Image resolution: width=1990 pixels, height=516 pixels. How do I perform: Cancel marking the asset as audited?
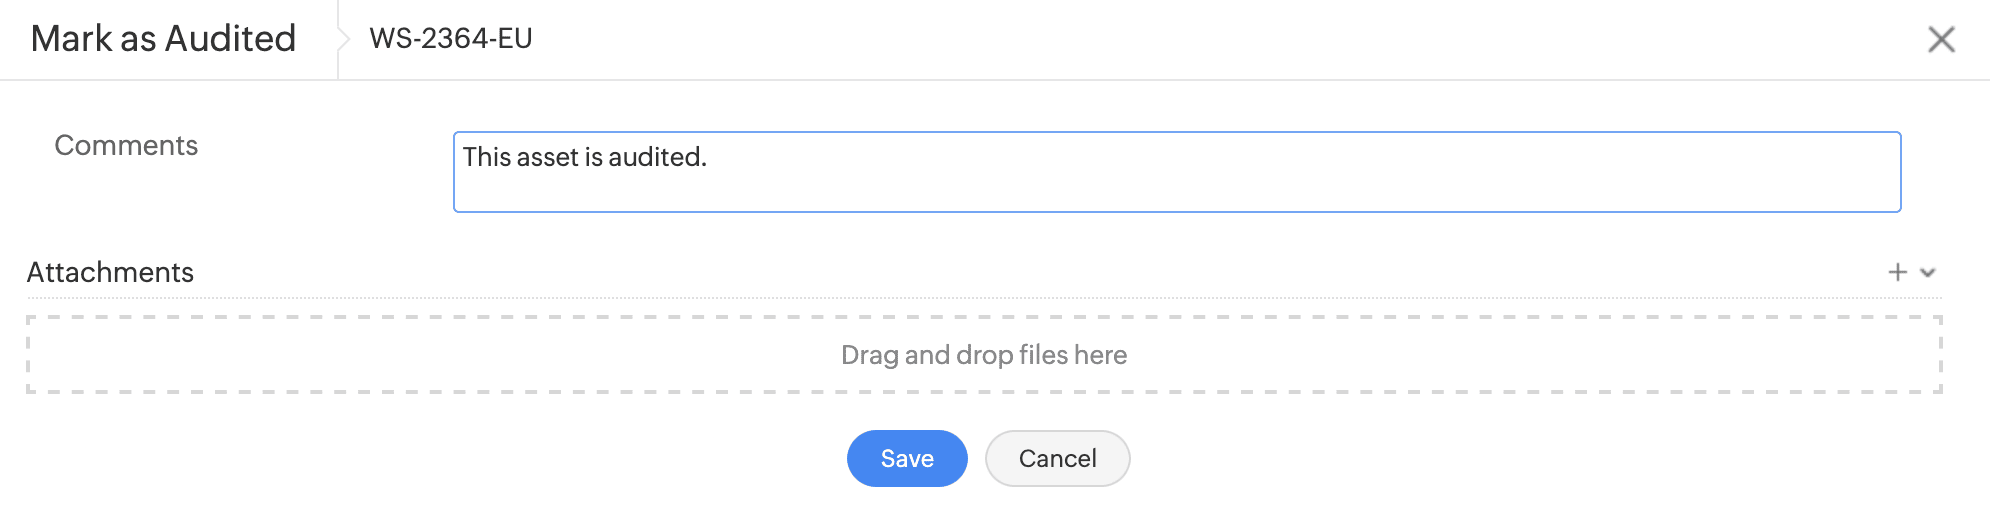[1057, 458]
